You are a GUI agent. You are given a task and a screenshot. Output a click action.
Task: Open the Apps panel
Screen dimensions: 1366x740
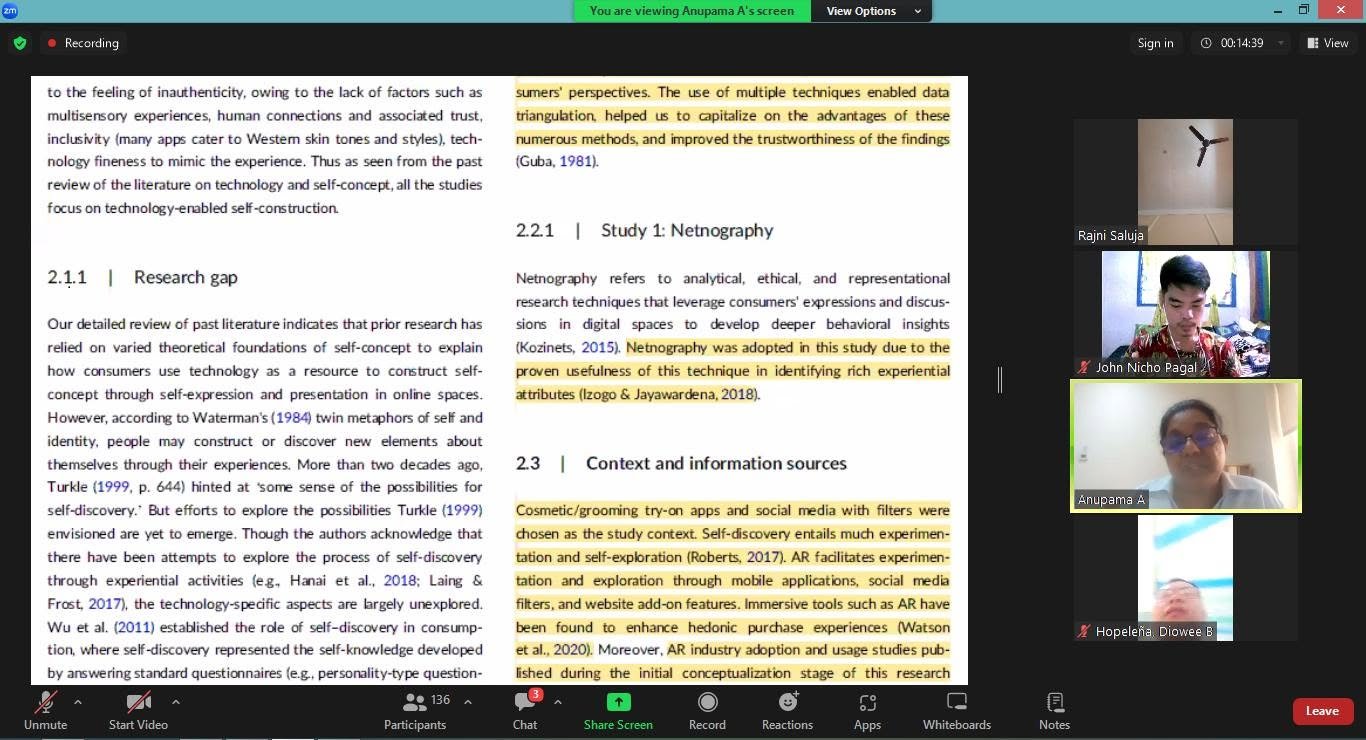click(x=867, y=711)
